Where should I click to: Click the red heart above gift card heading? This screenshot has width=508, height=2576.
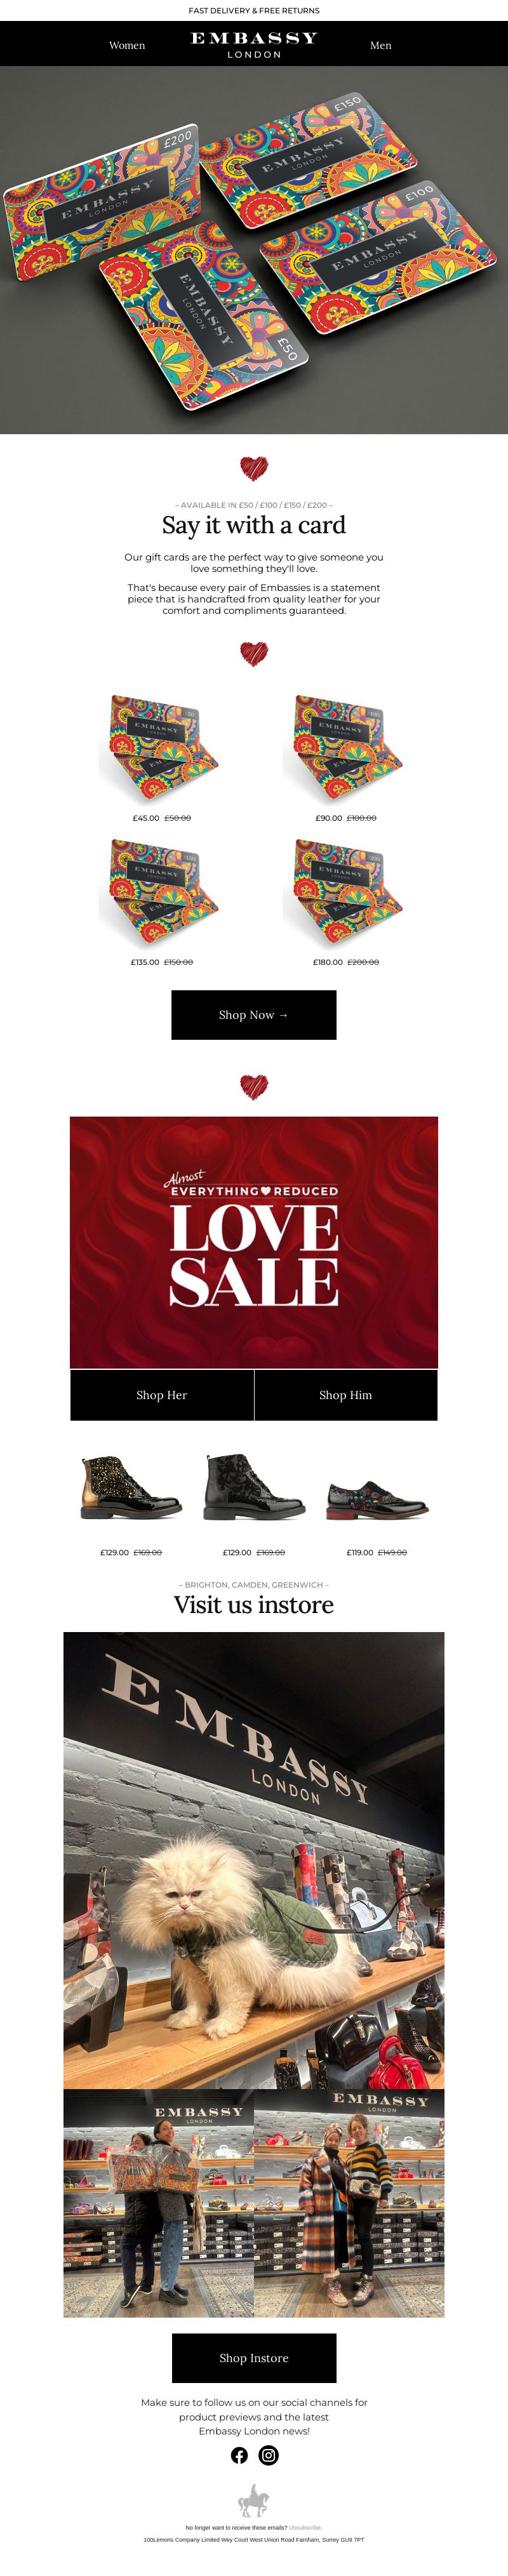pos(254,468)
